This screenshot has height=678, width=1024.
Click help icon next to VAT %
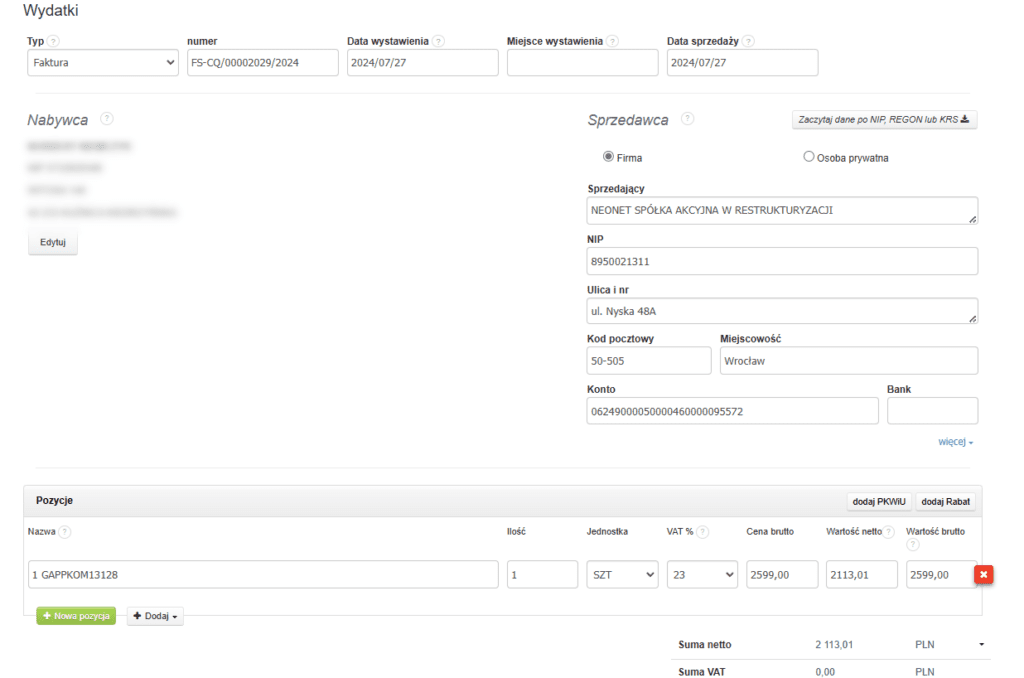pyautogui.click(x=703, y=531)
